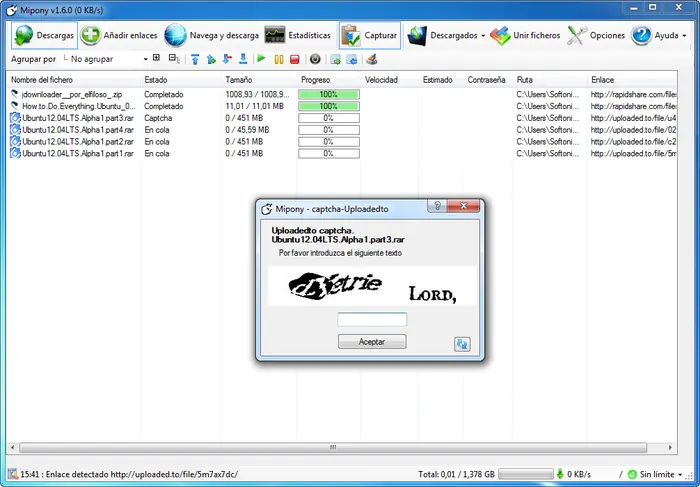Sort by Estimado column header

[438, 80]
